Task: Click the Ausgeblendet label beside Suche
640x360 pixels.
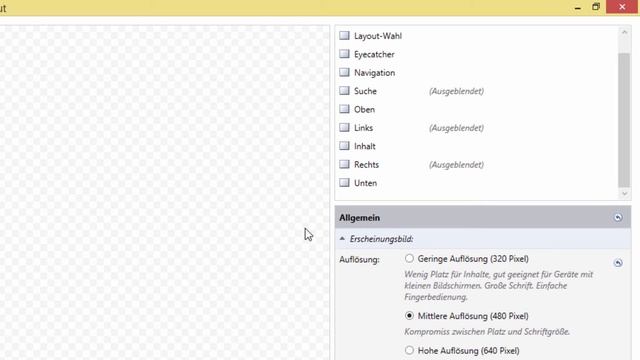Action: pyautogui.click(x=456, y=91)
